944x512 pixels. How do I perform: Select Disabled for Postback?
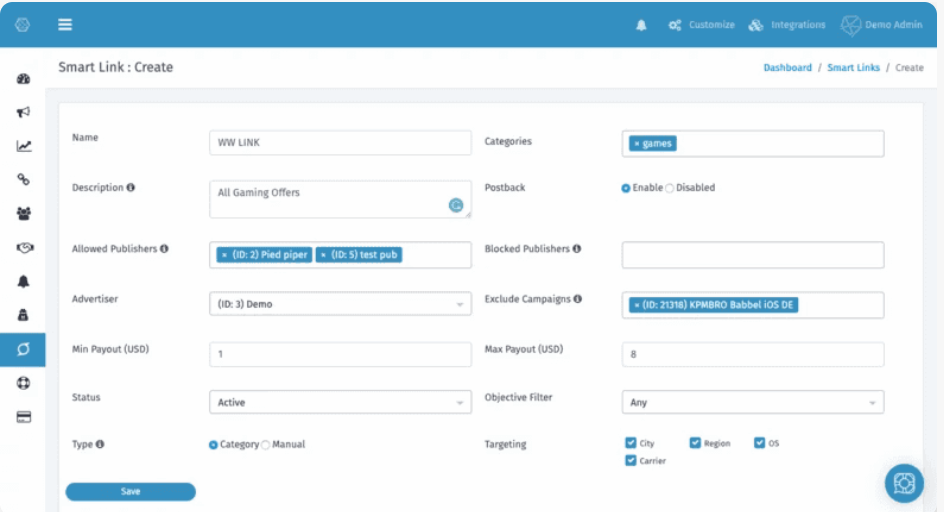click(x=670, y=188)
